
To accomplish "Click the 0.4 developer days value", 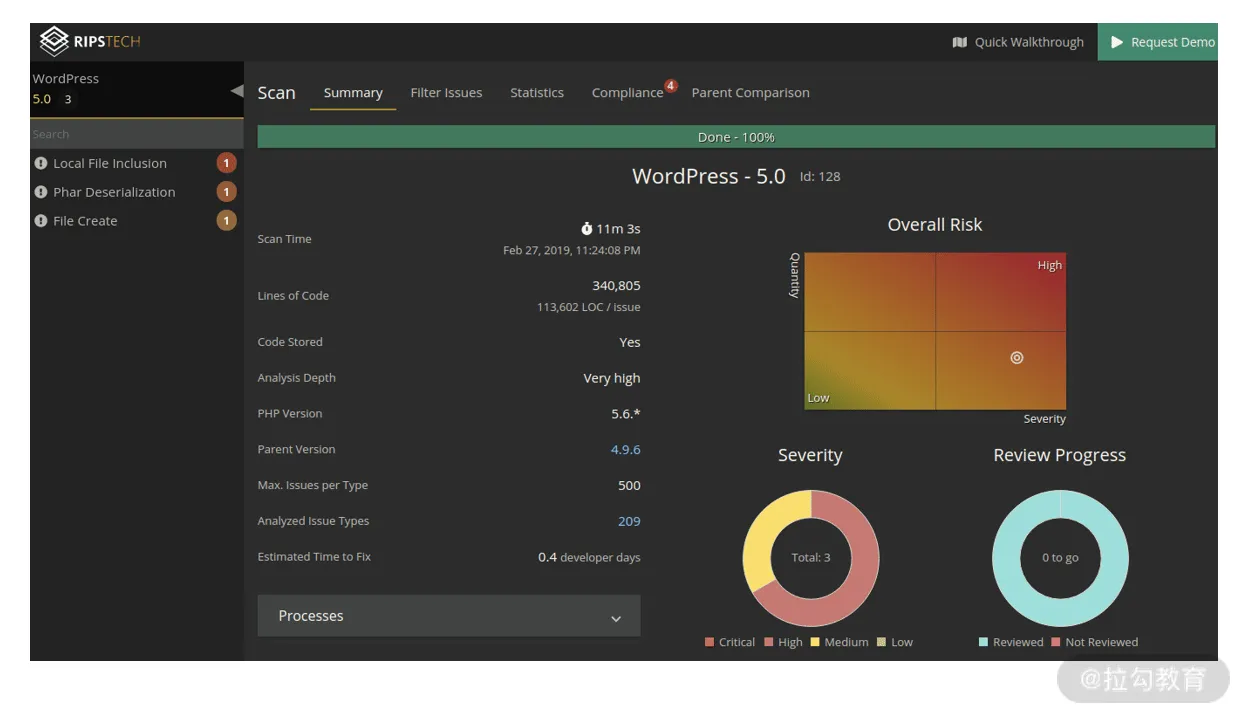I will (x=589, y=557).
